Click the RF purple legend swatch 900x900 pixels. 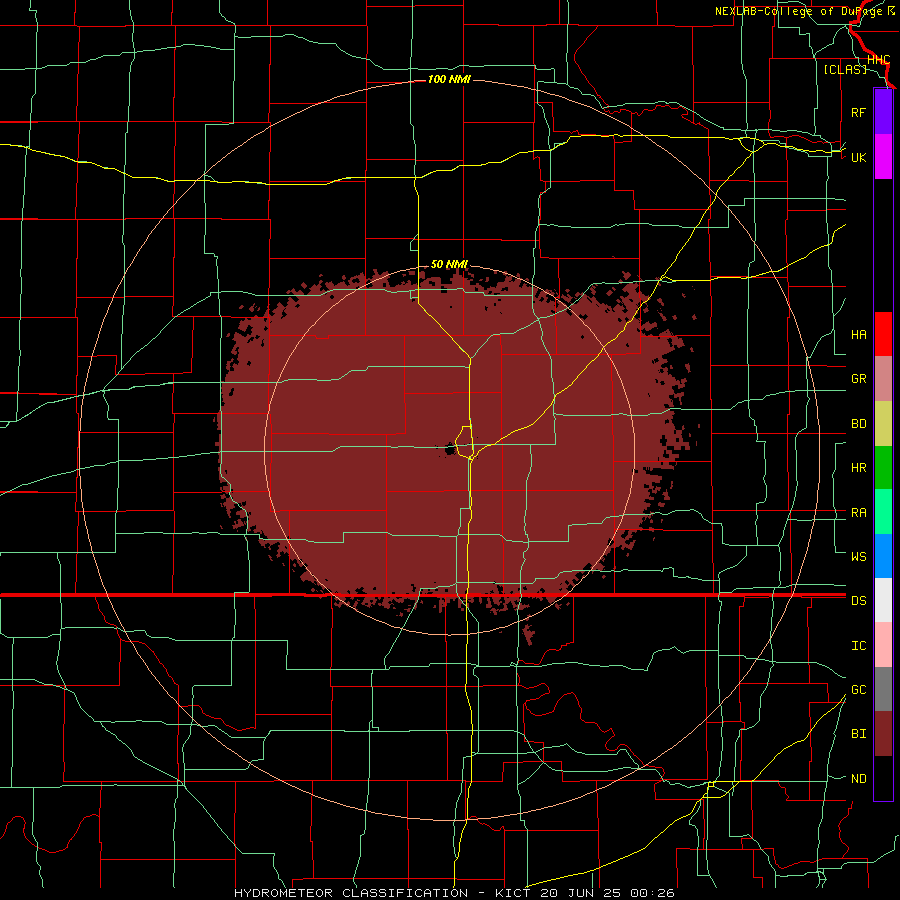(883, 112)
